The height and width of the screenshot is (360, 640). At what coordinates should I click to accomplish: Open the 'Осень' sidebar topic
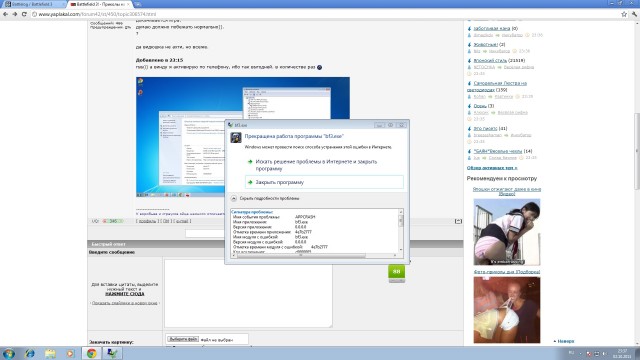480,106
